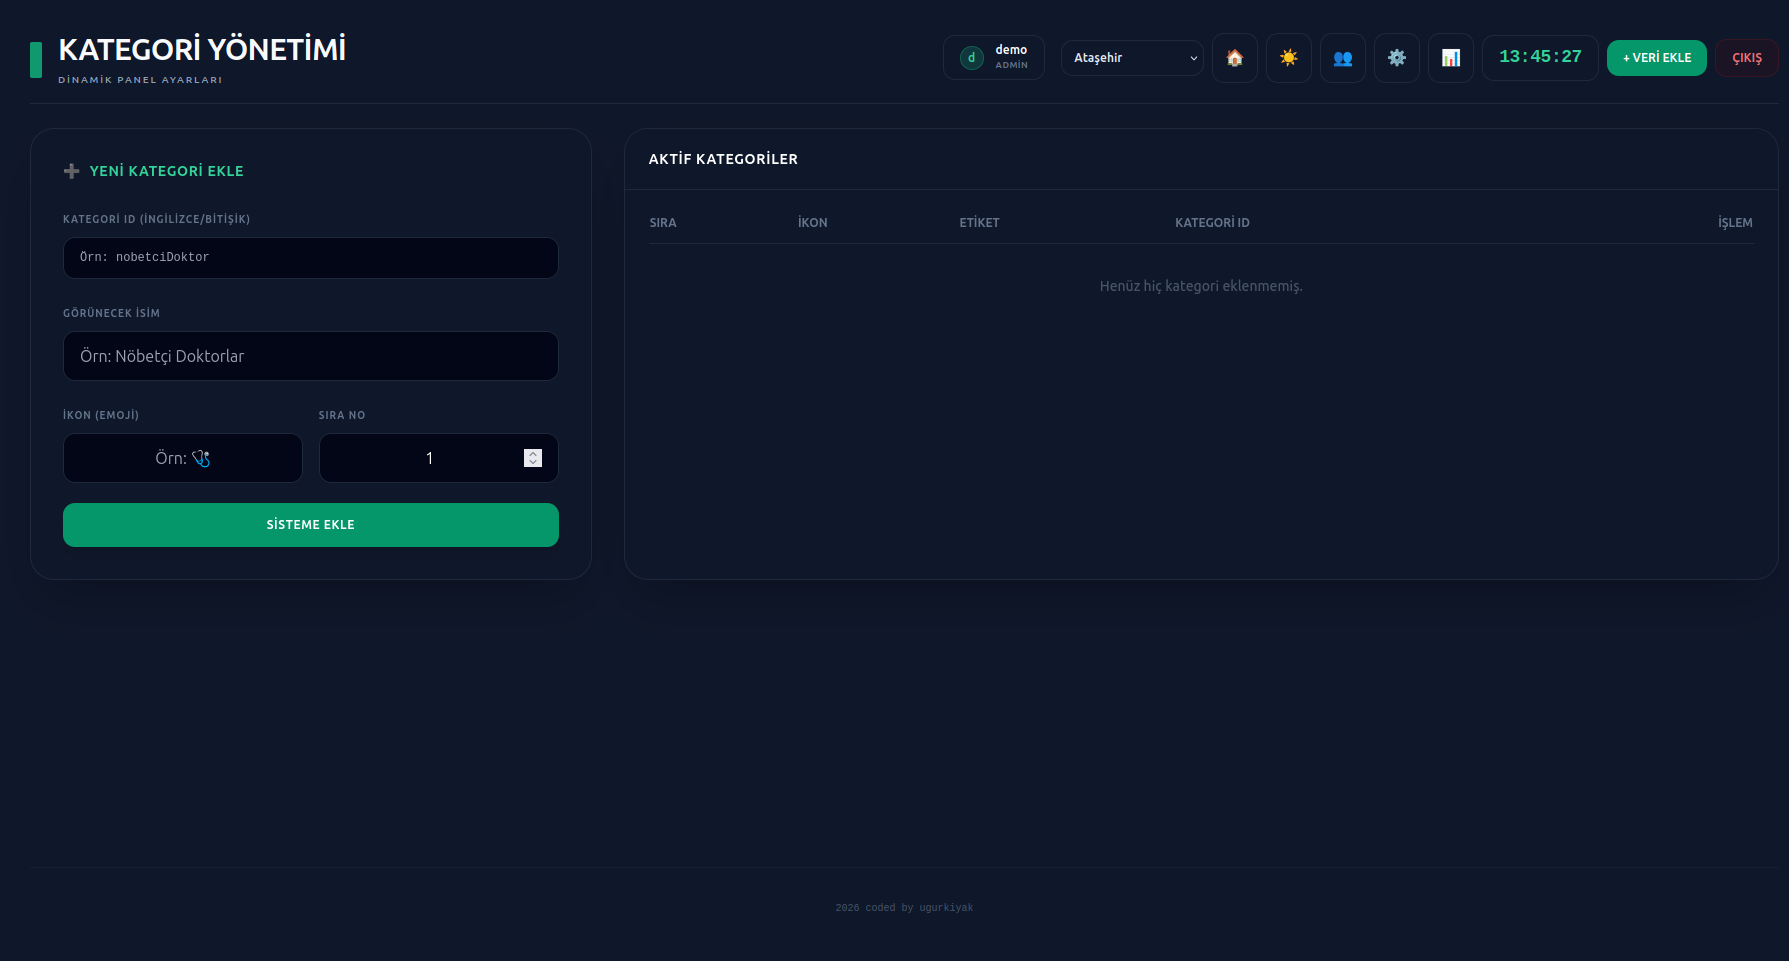Image resolution: width=1789 pixels, height=961 pixels.
Task: Click the AKTİF KATEGORİLER panel title
Action: click(723, 159)
